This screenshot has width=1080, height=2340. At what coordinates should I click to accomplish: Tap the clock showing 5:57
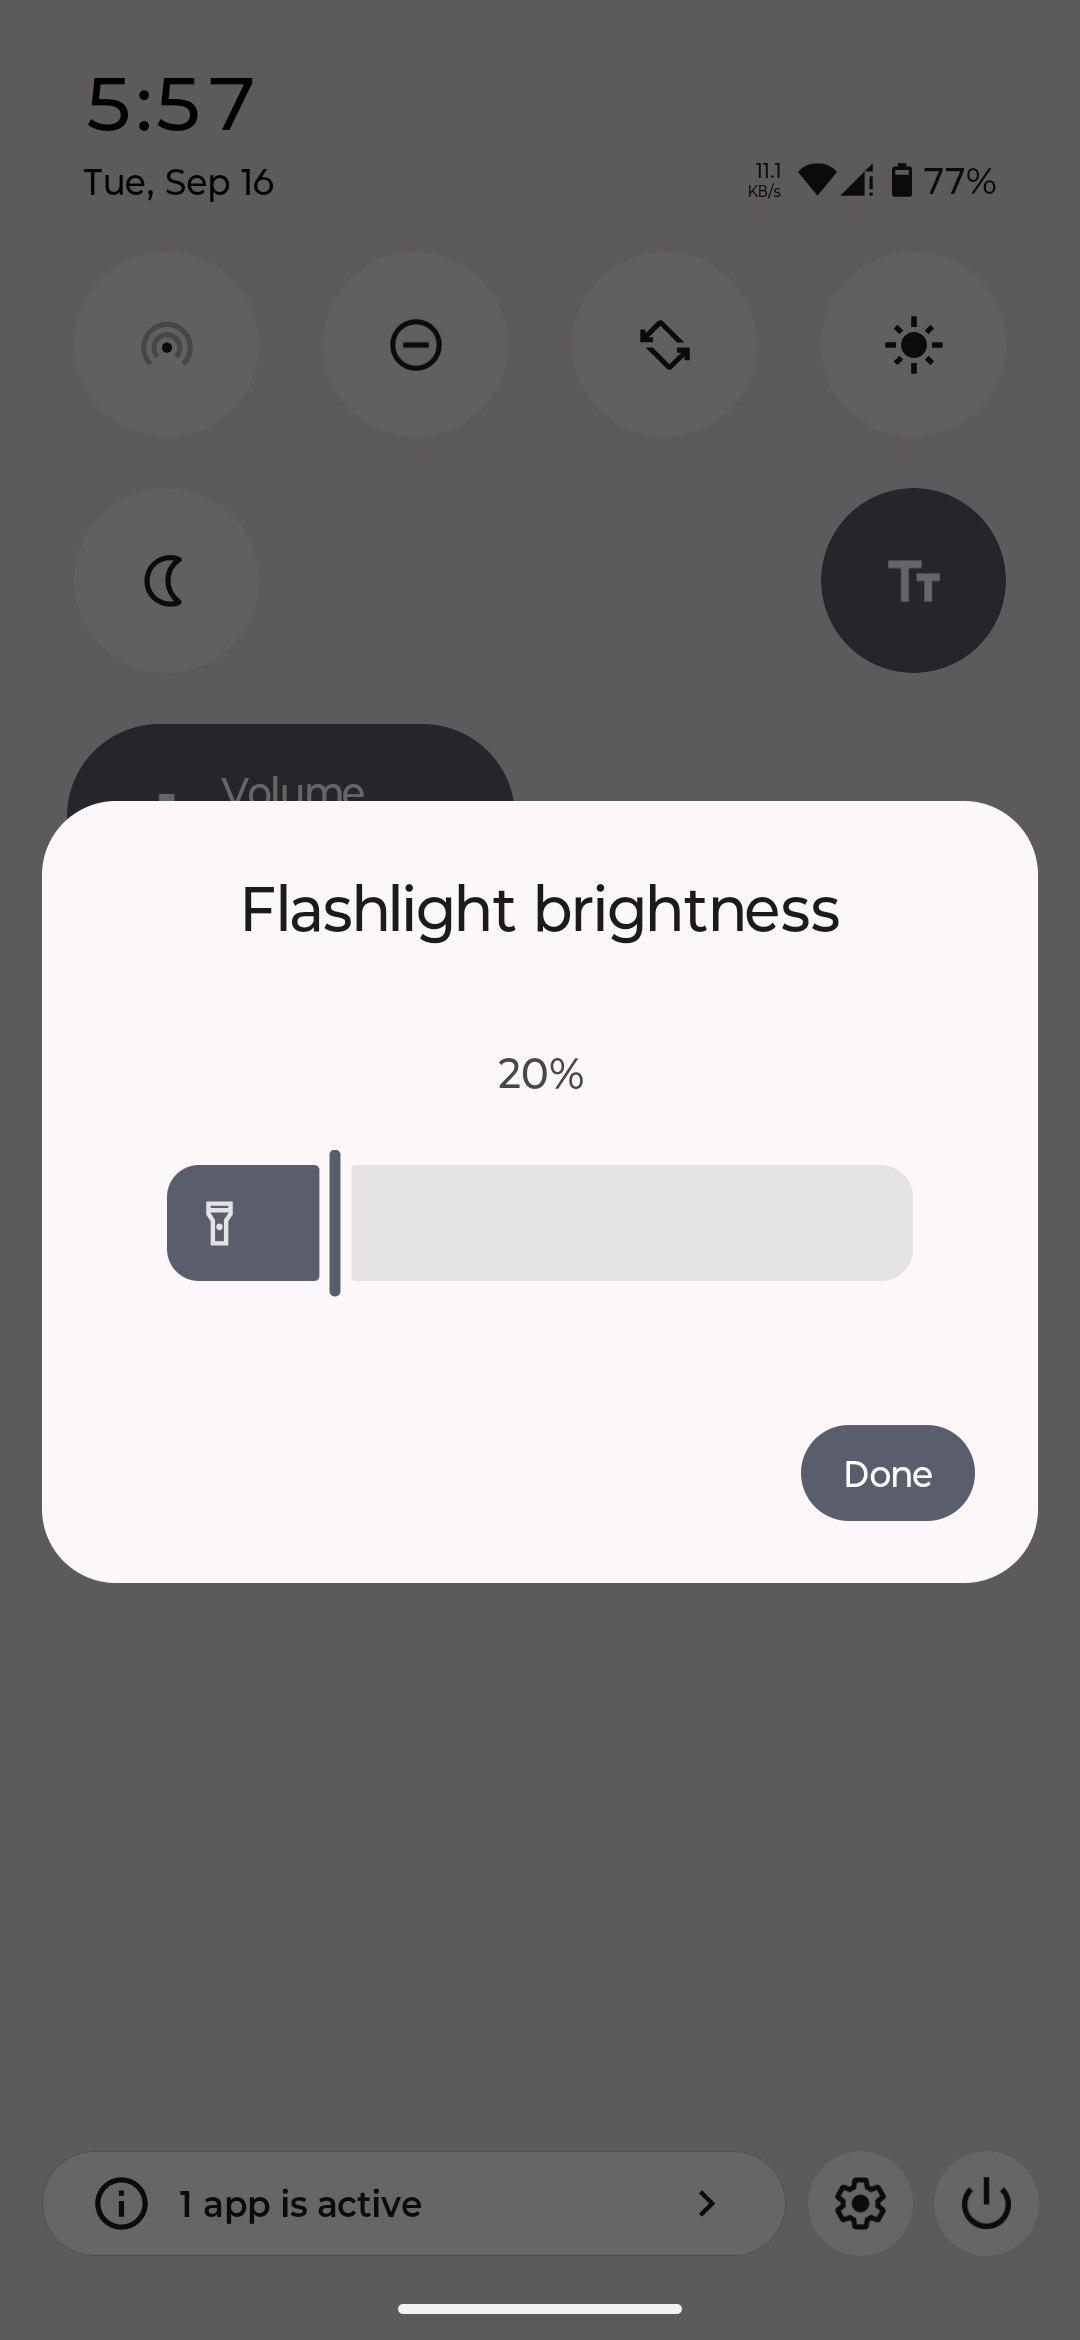pyautogui.click(x=170, y=104)
